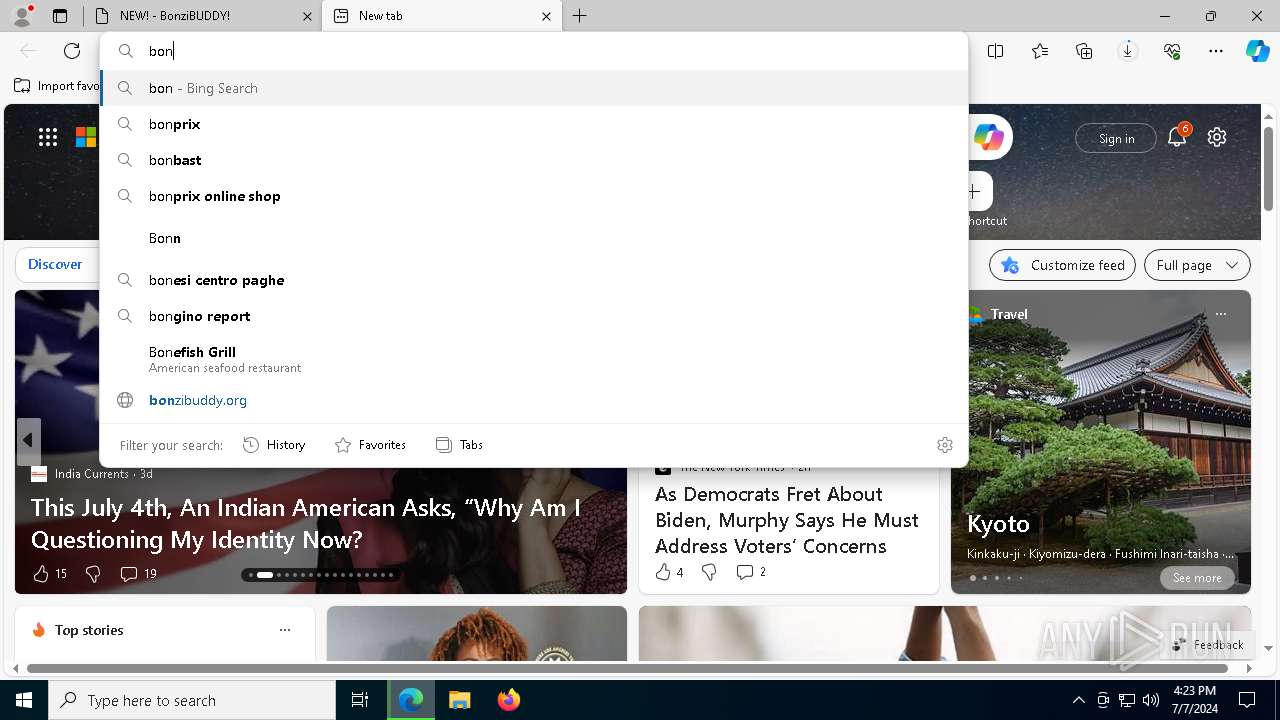Open the Favorites star toolbar icon
Screen dimensions: 1280x720
(x=1040, y=51)
